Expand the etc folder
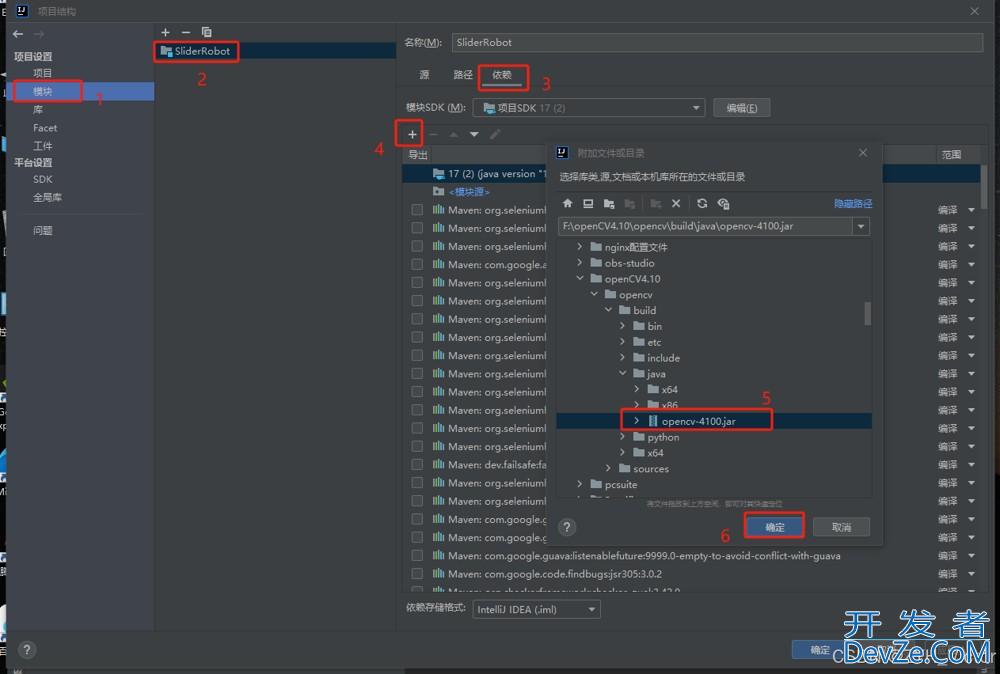1000x674 pixels. pos(622,342)
